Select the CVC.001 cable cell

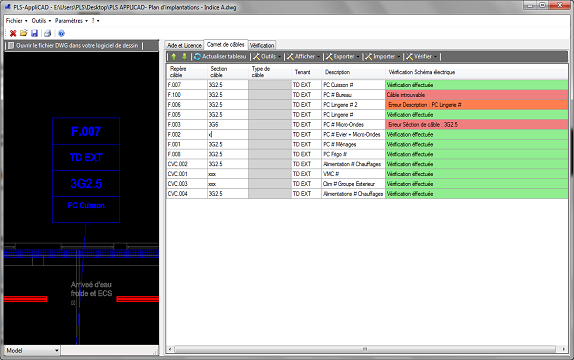click(x=187, y=174)
